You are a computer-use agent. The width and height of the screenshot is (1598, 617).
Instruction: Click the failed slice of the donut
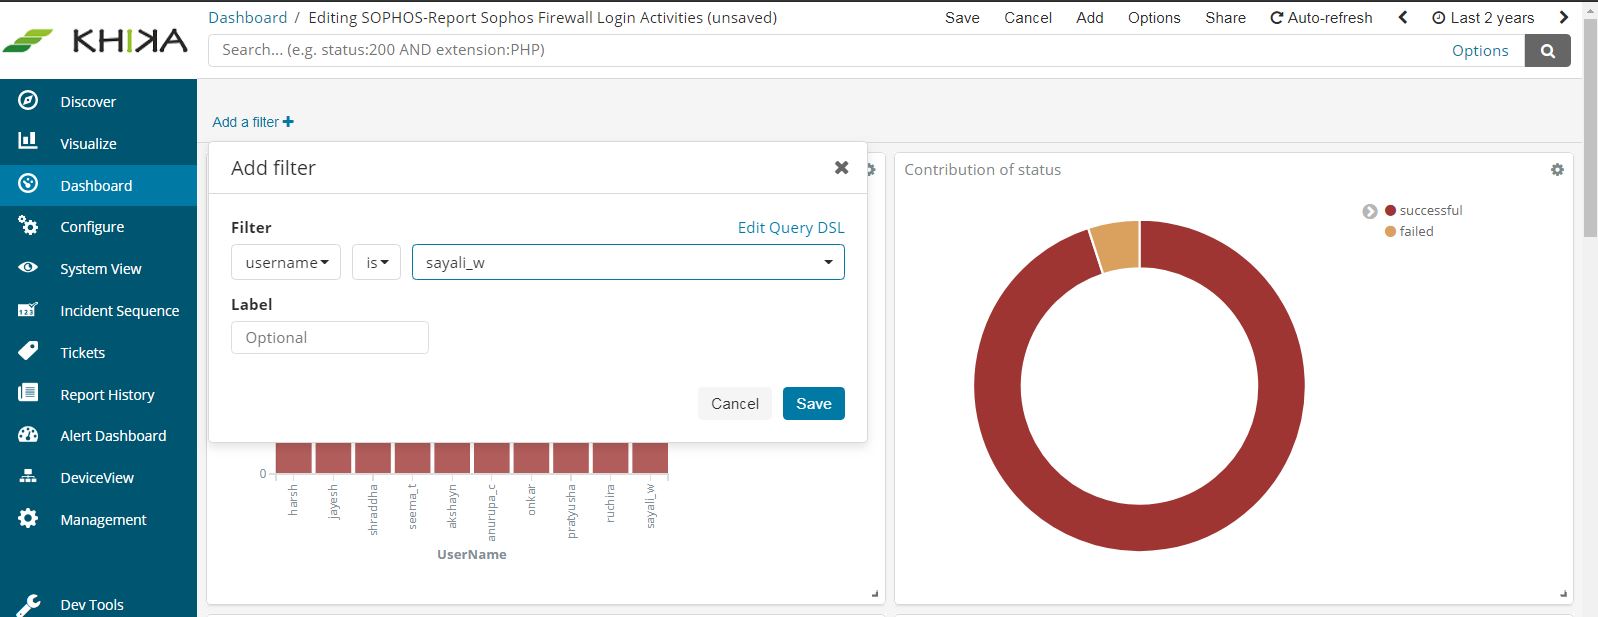pyautogui.click(x=1117, y=245)
